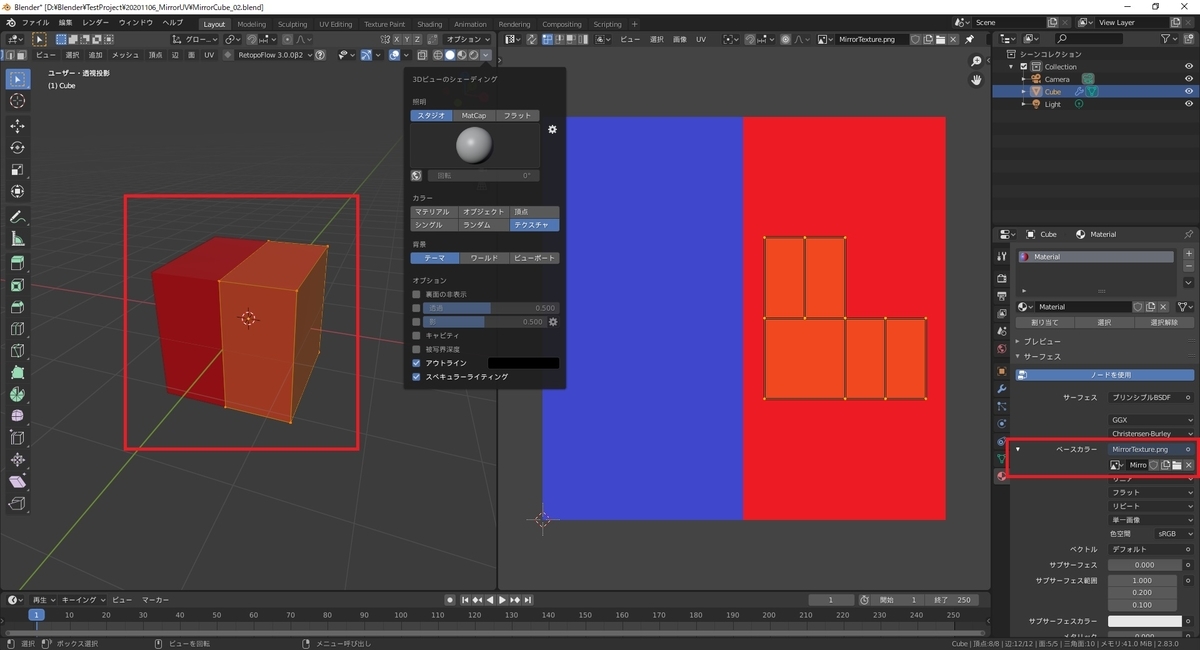Uncheck the アウトライン checkbox
1200x650 pixels.
point(417,363)
